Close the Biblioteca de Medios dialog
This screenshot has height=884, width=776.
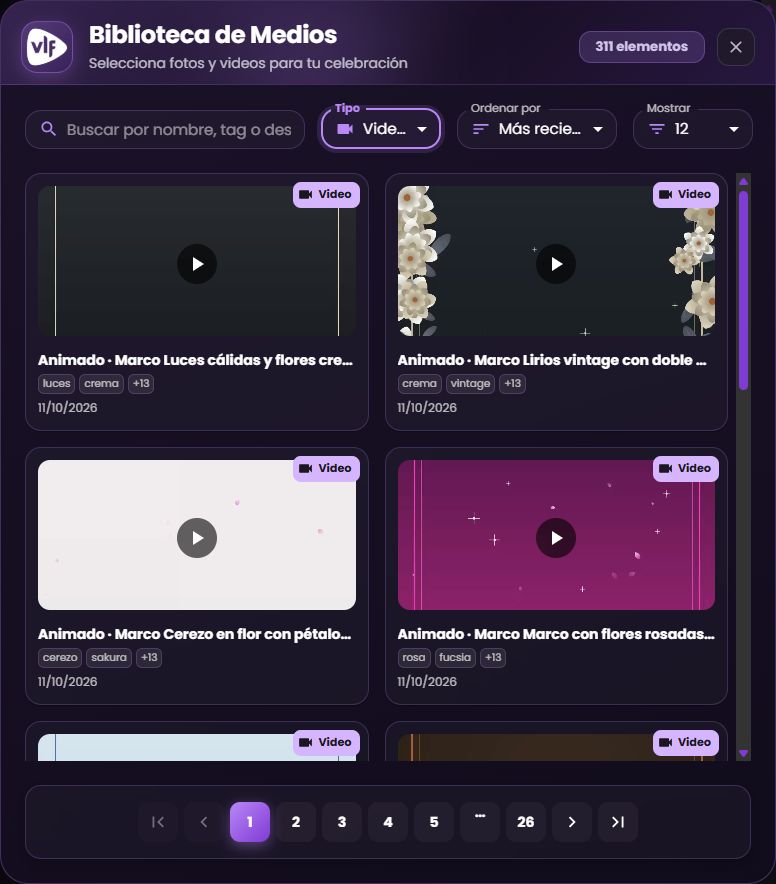[x=735, y=47]
